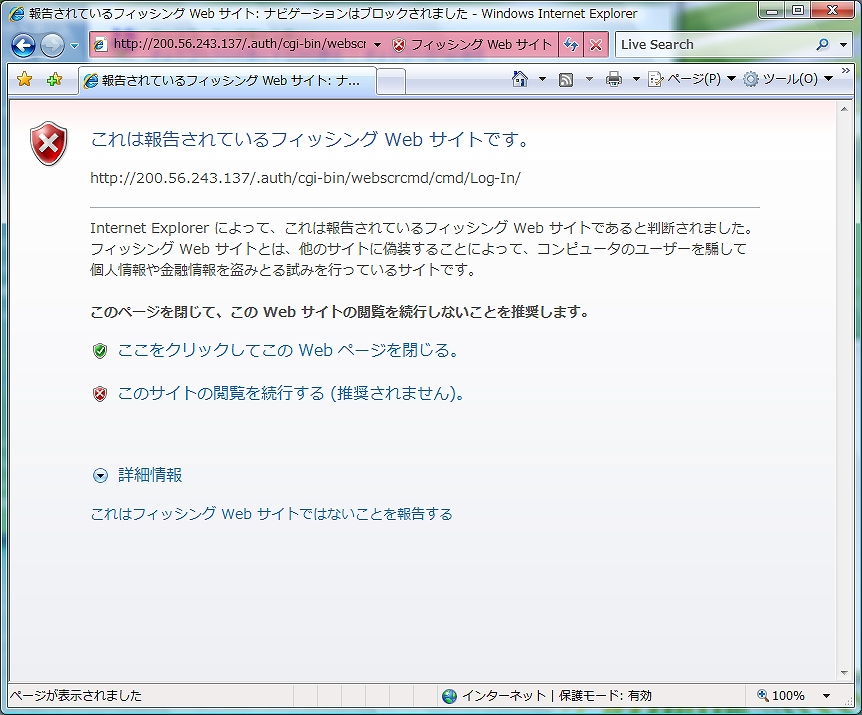Open the Live Search provider dropdown arrow
Image resolution: width=862 pixels, height=715 pixels.
click(842, 45)
